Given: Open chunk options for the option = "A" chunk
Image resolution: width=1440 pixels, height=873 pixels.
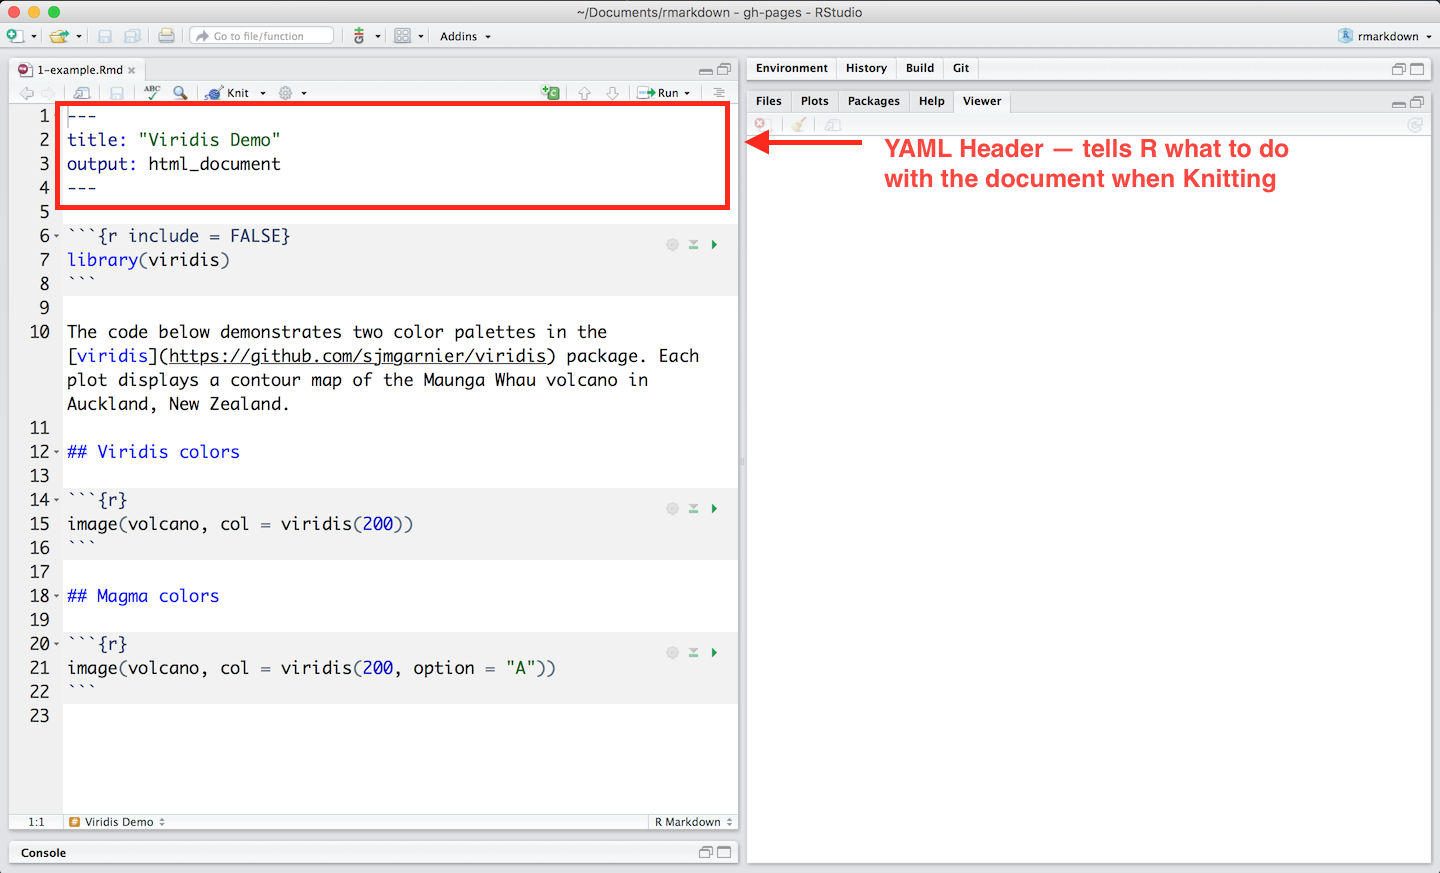Looking at the screenshot, I should 672,652.
